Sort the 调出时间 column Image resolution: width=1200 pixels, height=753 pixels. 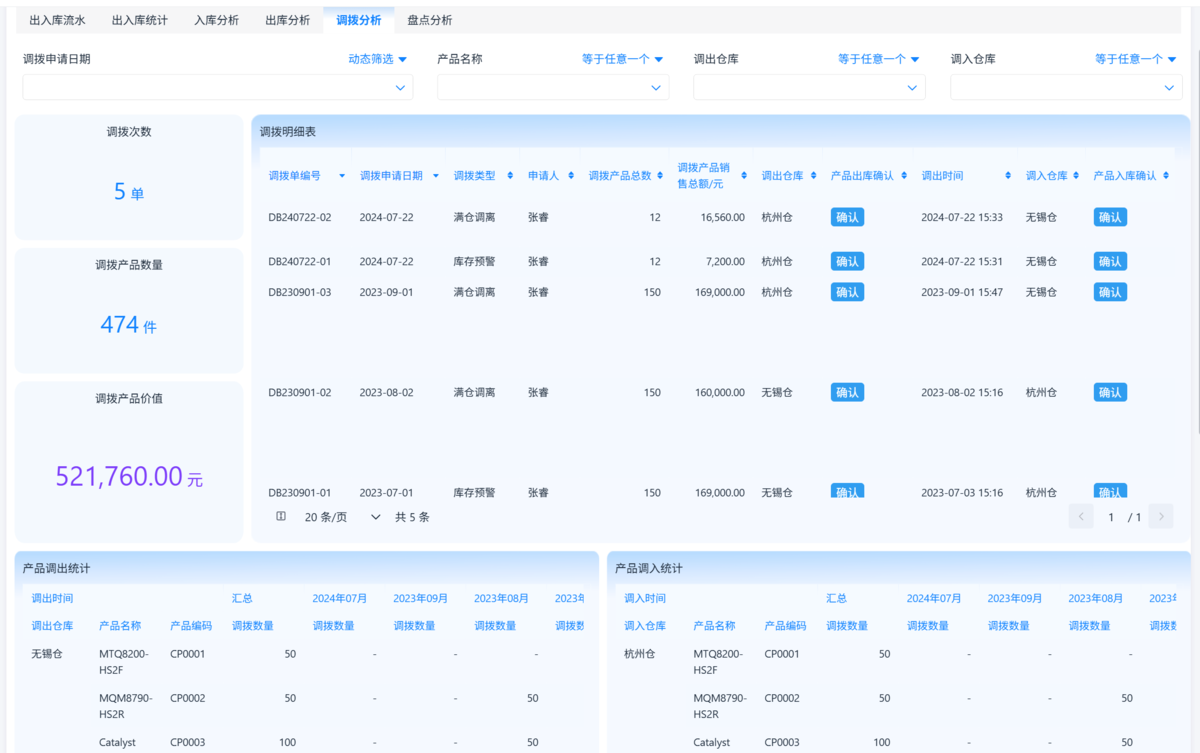(x=1008, y=176)
